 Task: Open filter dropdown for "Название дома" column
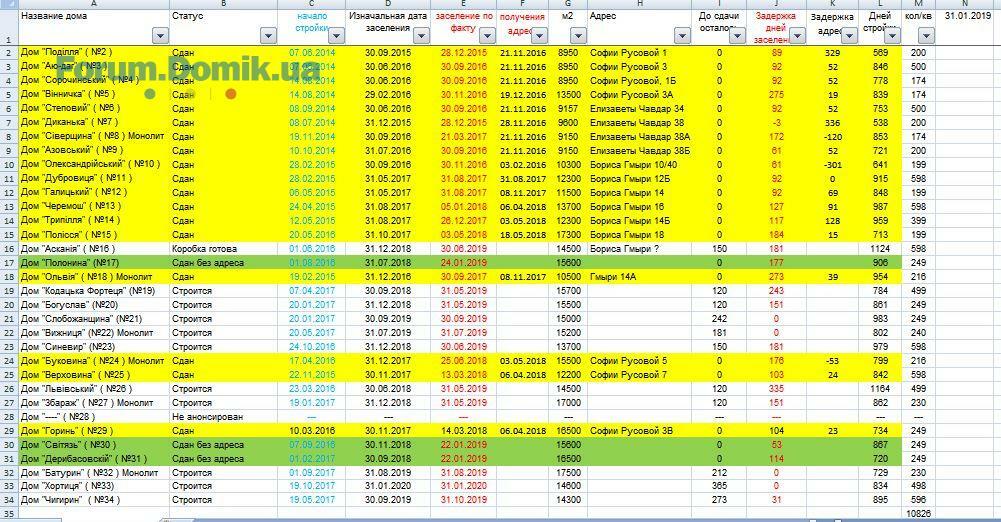pyautogui.click(x=160, y=36)
